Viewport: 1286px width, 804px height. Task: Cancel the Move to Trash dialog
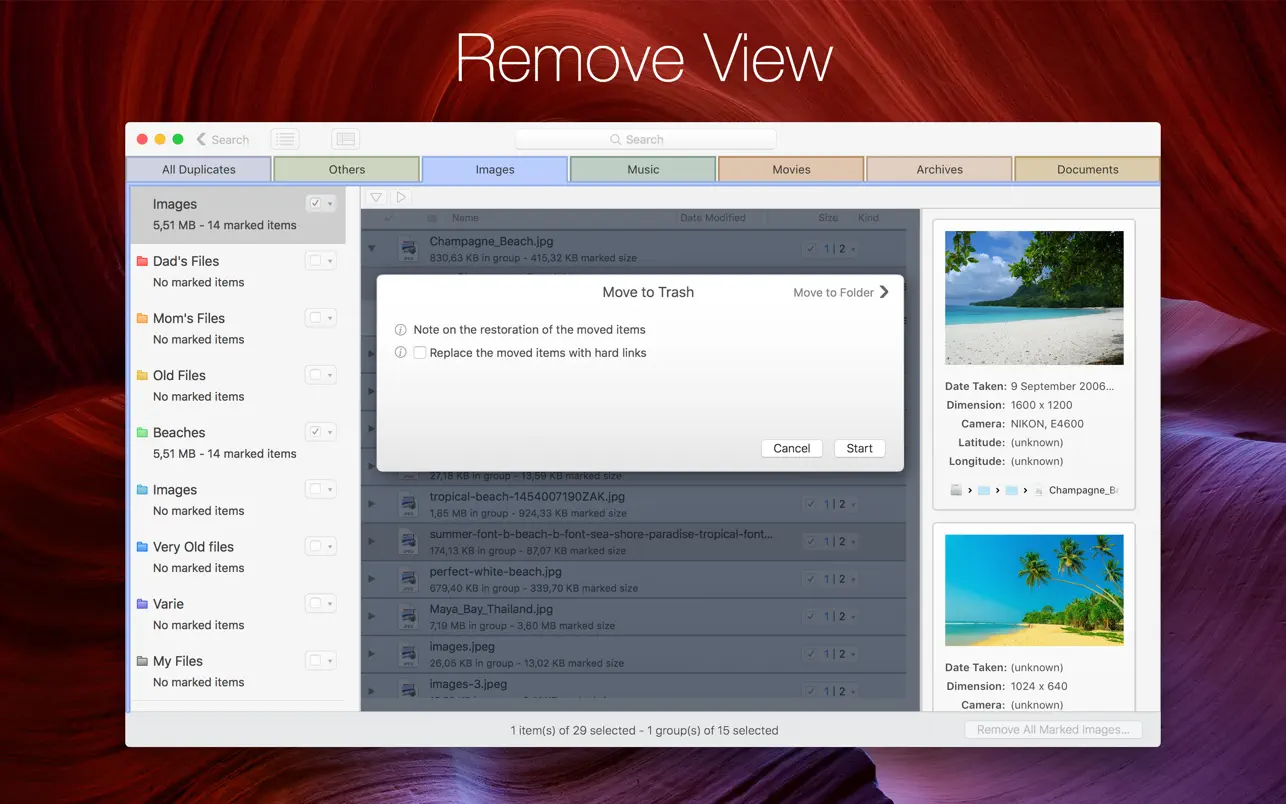[x=791, y=449]
